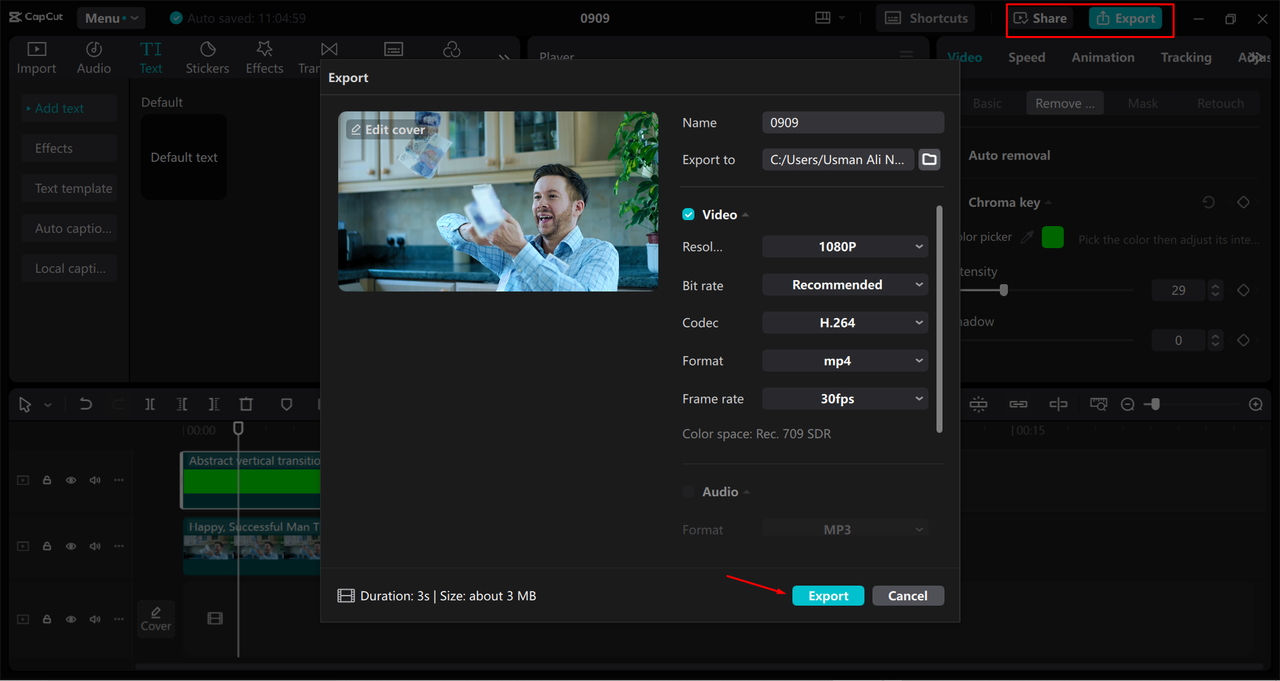The image size is (1280, 681).
Task: Uncheck the Video checkbox in the Export dialog
Action: tap(688, 214)
